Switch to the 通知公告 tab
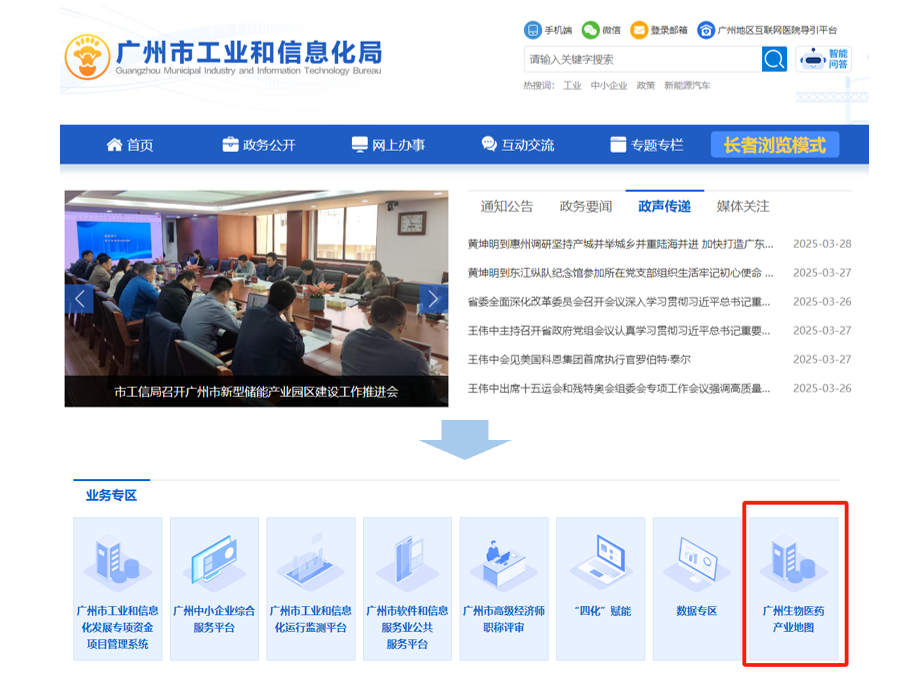The height and width of the screenshot is (687, 901). [507, 206]
